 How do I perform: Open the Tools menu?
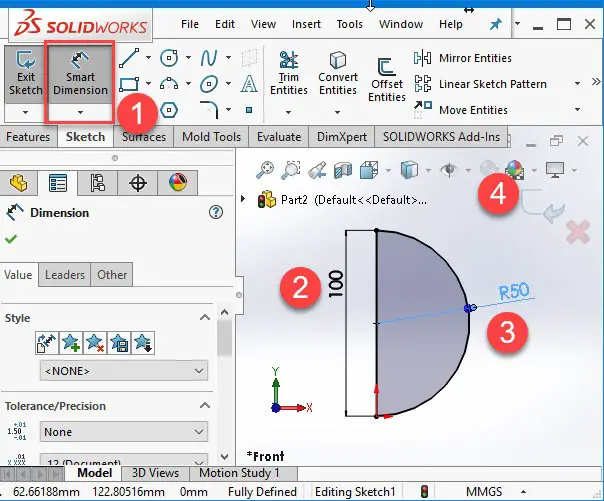349,24
